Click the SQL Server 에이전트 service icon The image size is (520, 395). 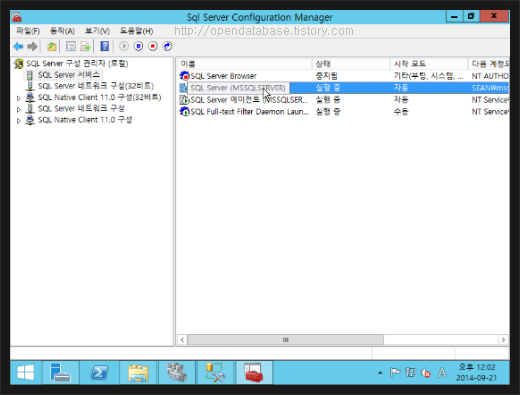(184, 100)
